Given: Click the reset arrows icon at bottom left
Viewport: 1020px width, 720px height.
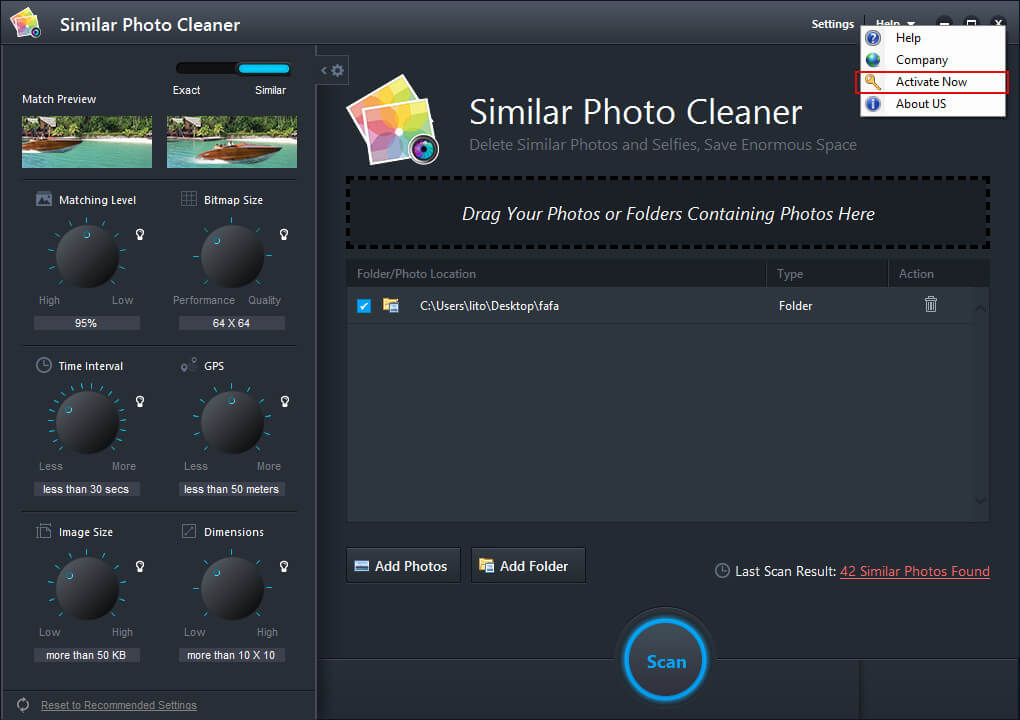Looking at the screenshot, I should click(23, 704).
